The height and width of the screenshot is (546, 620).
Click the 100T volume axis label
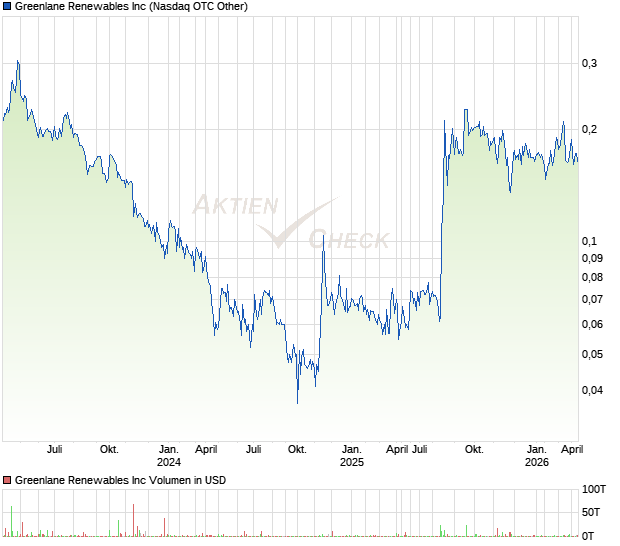[594, 489]
